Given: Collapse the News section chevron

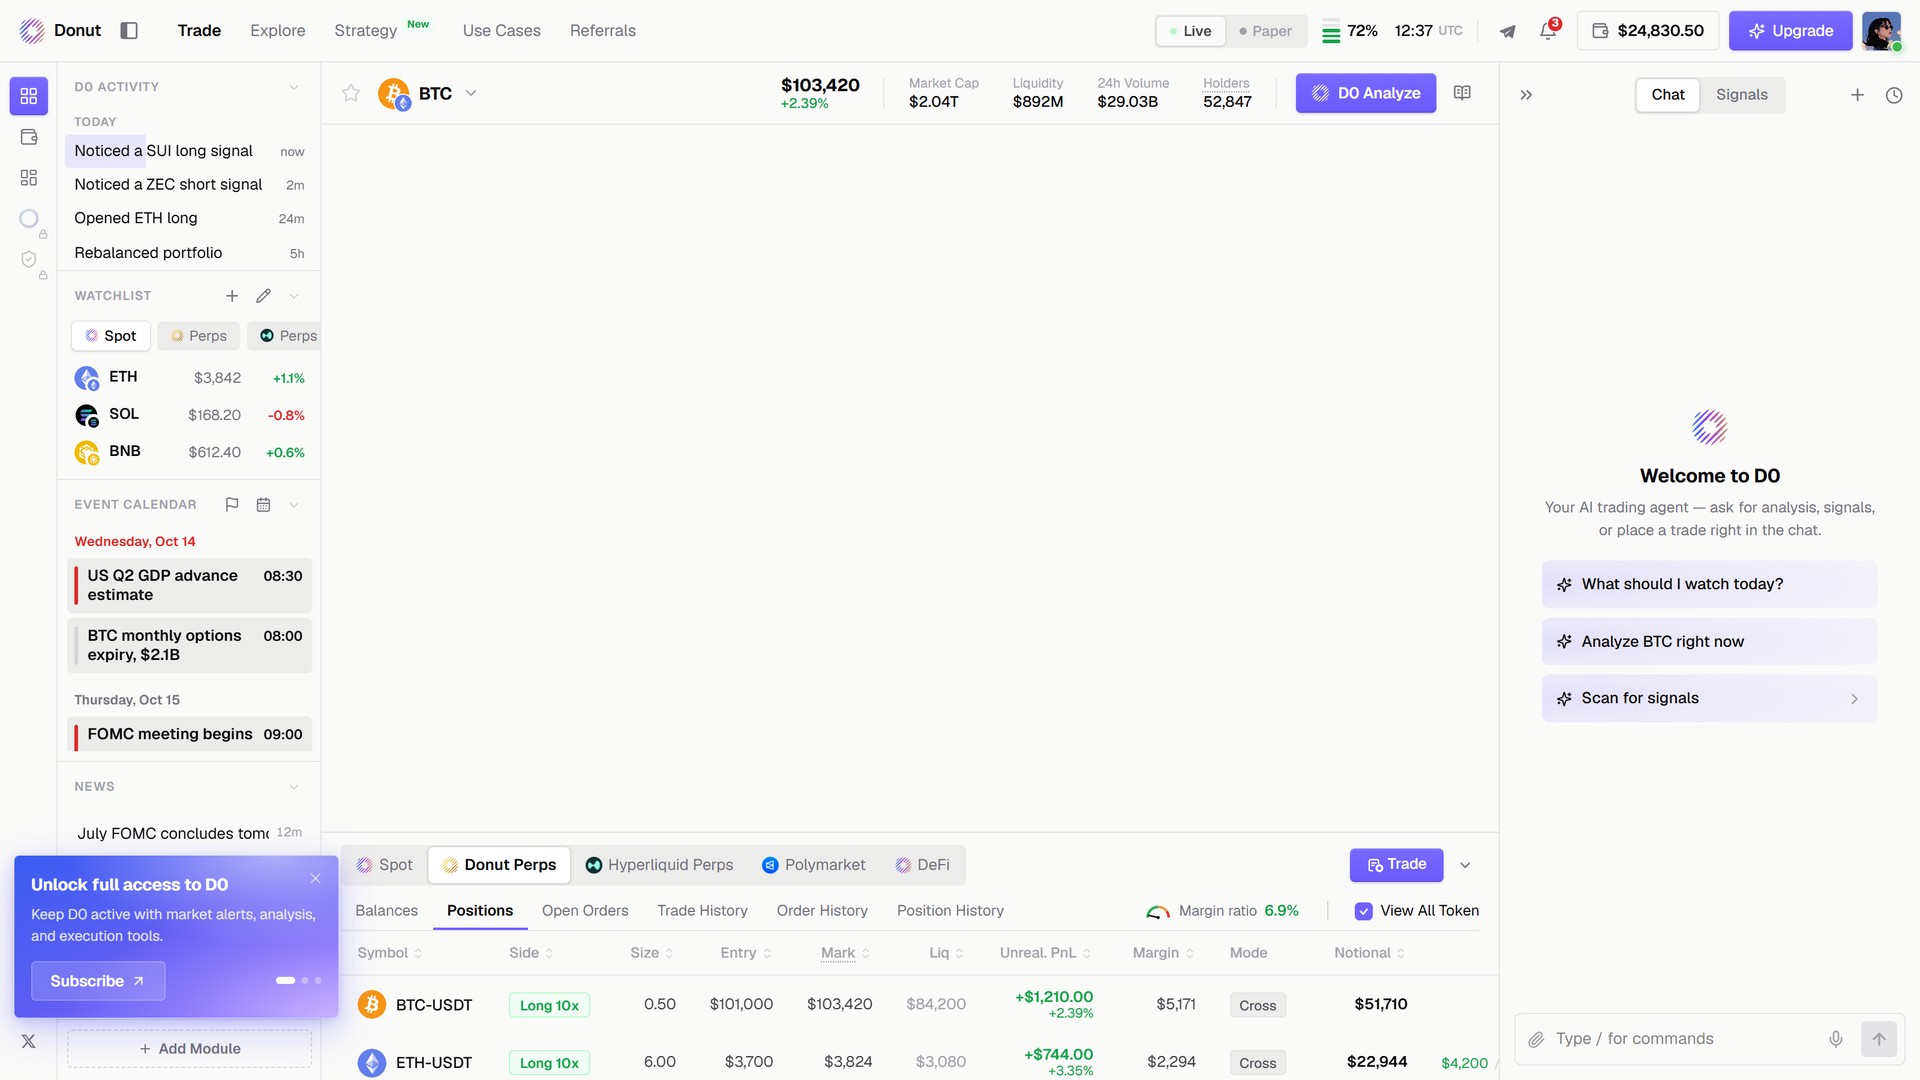Looking at the screenshot, I should (x=294, y=787).
